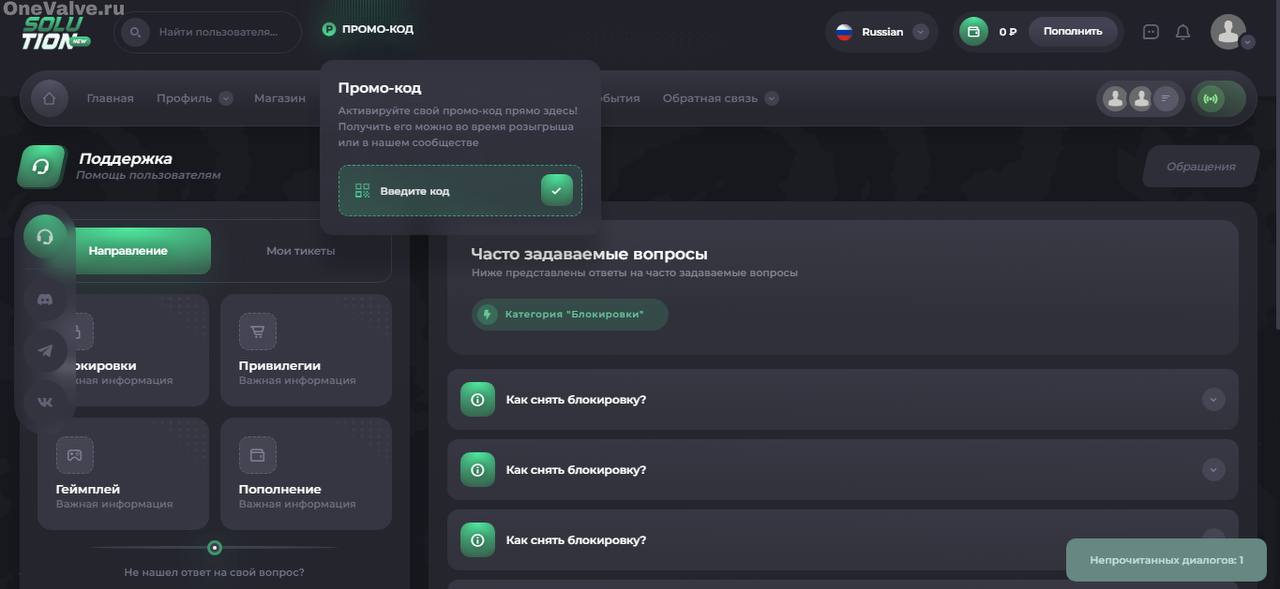This screenshot has width=1280, height=589.
Task: Click the "Введите код" promo input field
Action: [x=440, y=191]
